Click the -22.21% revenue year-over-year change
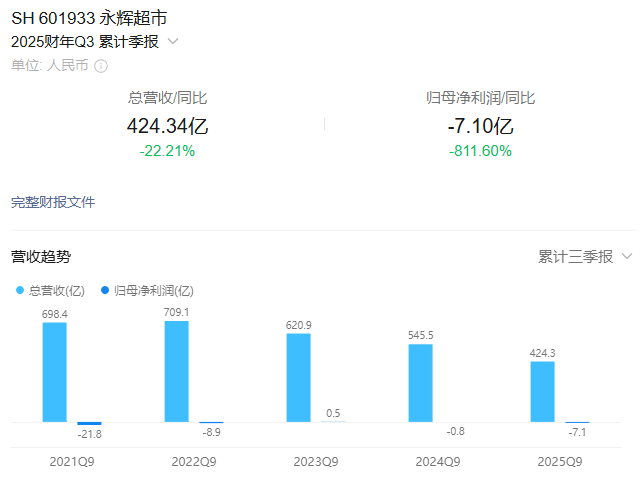Image resolution: width=642 pixels, height=480 pixels. click(167, 151)
